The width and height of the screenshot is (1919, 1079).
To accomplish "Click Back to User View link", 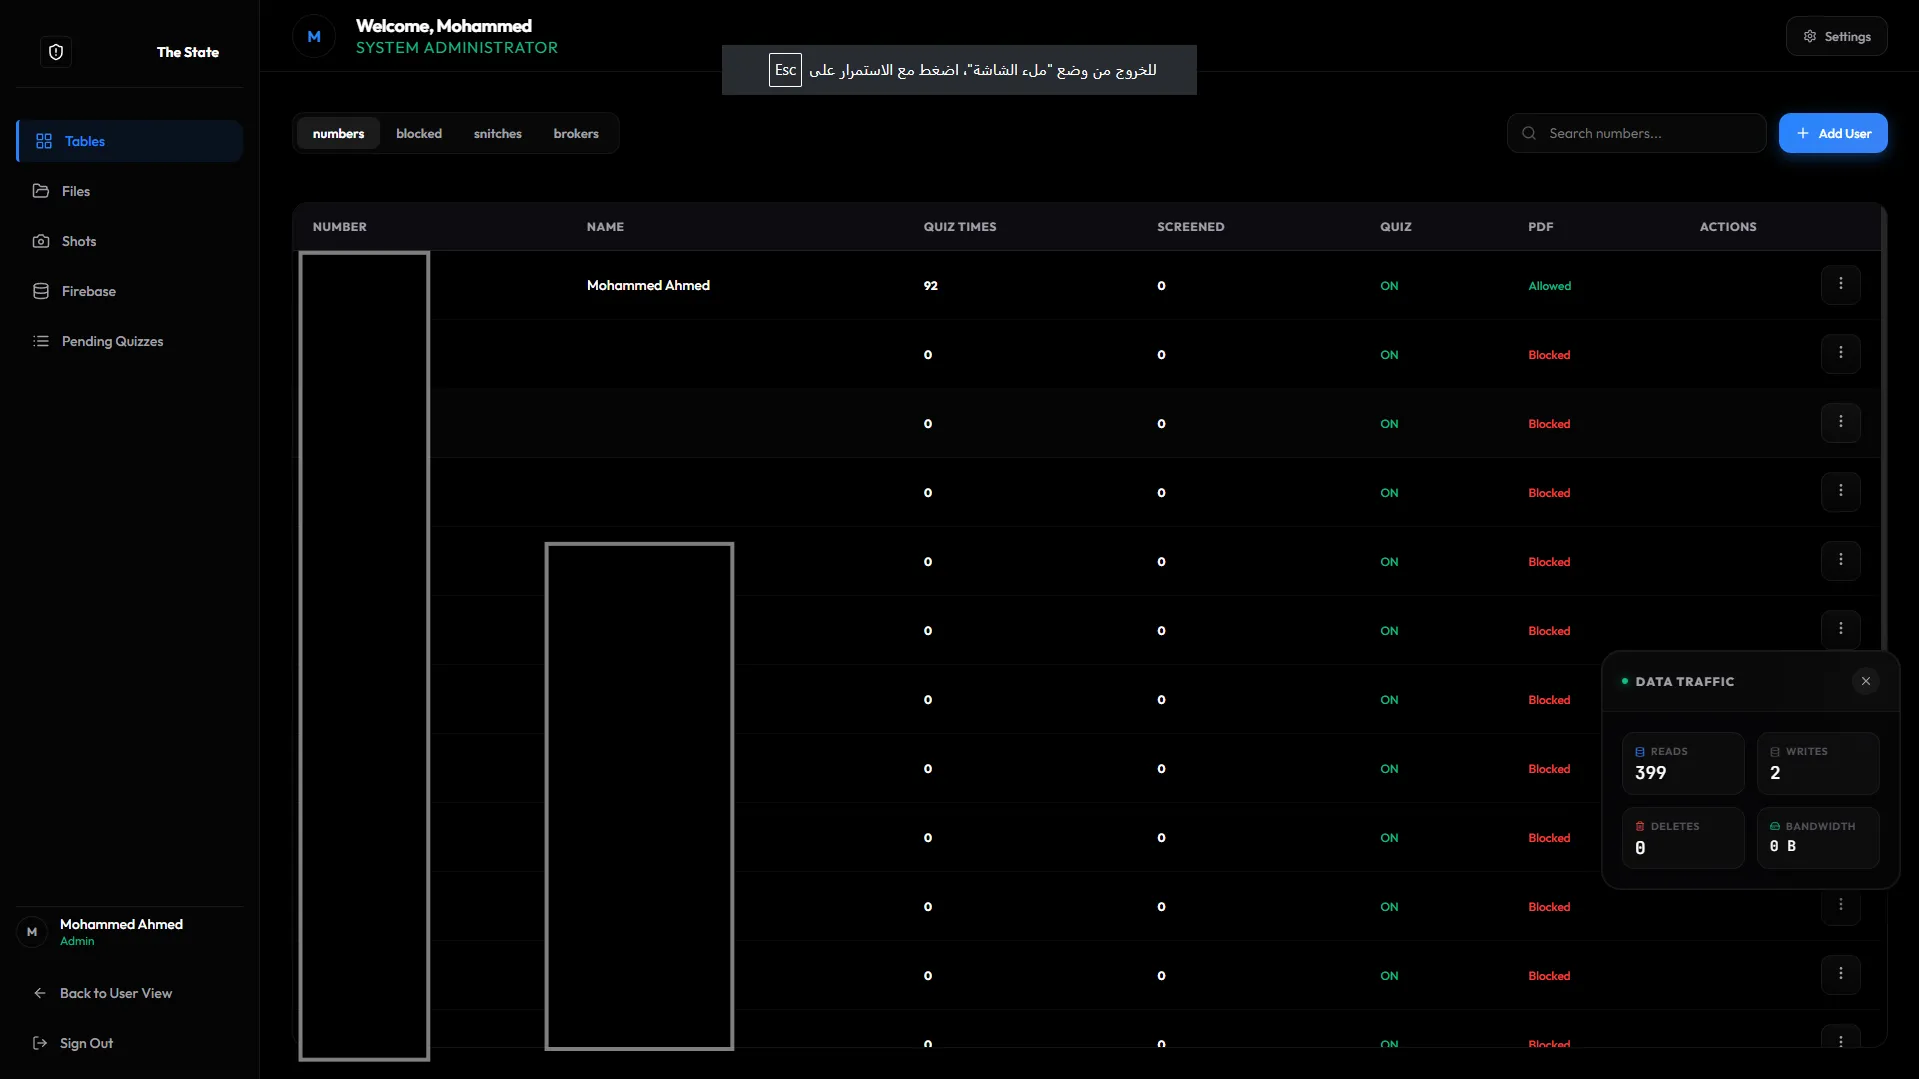I will 116,993.
